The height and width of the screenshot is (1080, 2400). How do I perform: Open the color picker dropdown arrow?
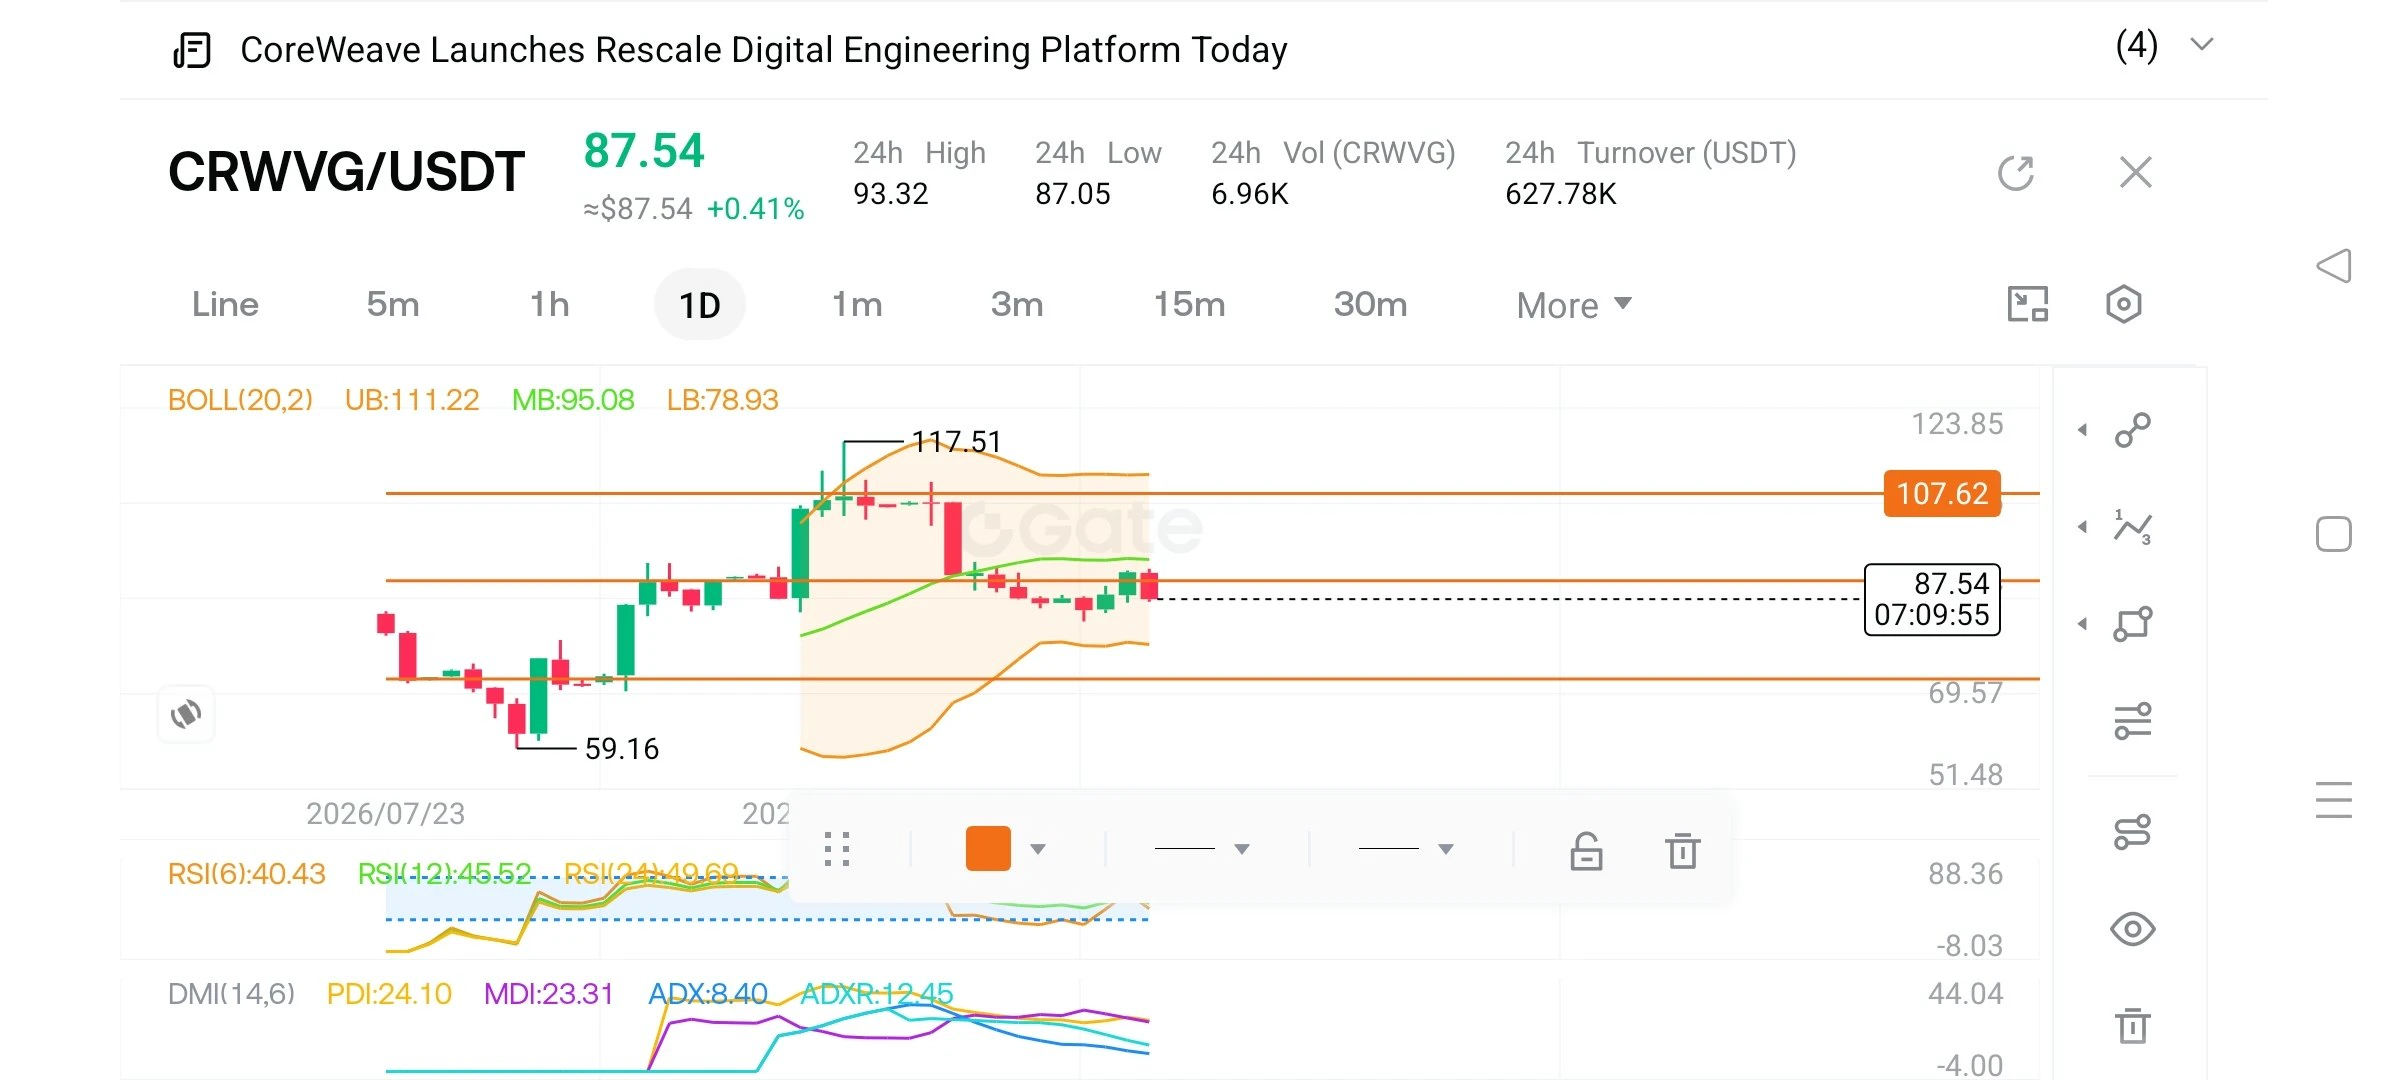coord(1038,849)
